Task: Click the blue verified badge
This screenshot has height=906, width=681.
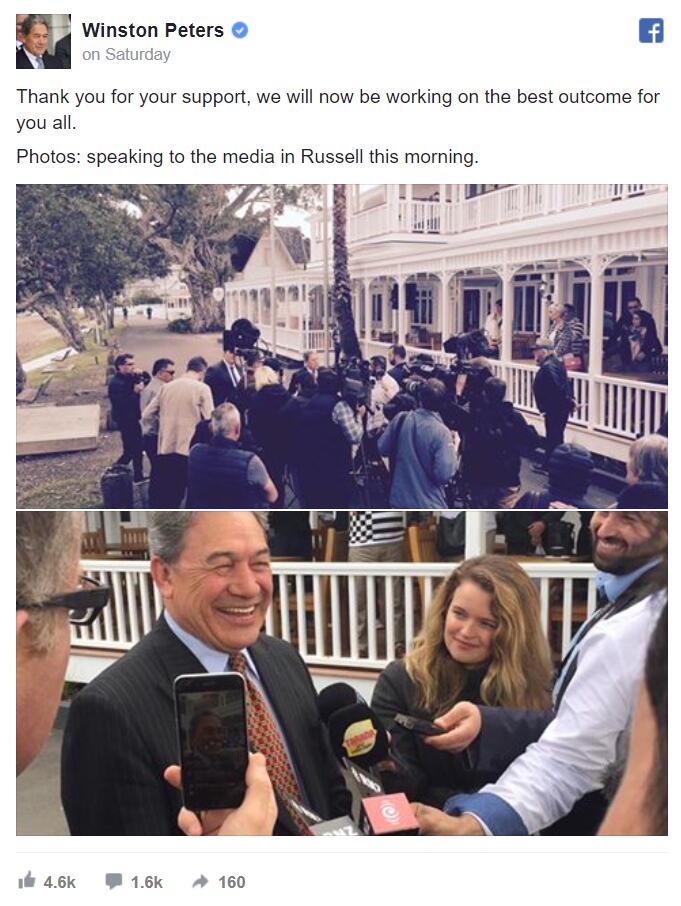Action: point(240,30)
